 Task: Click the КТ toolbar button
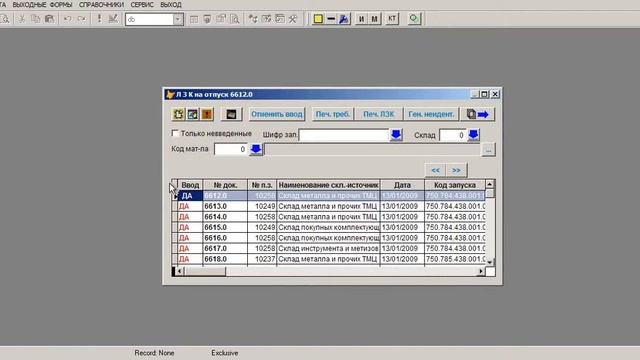point(392,19)
